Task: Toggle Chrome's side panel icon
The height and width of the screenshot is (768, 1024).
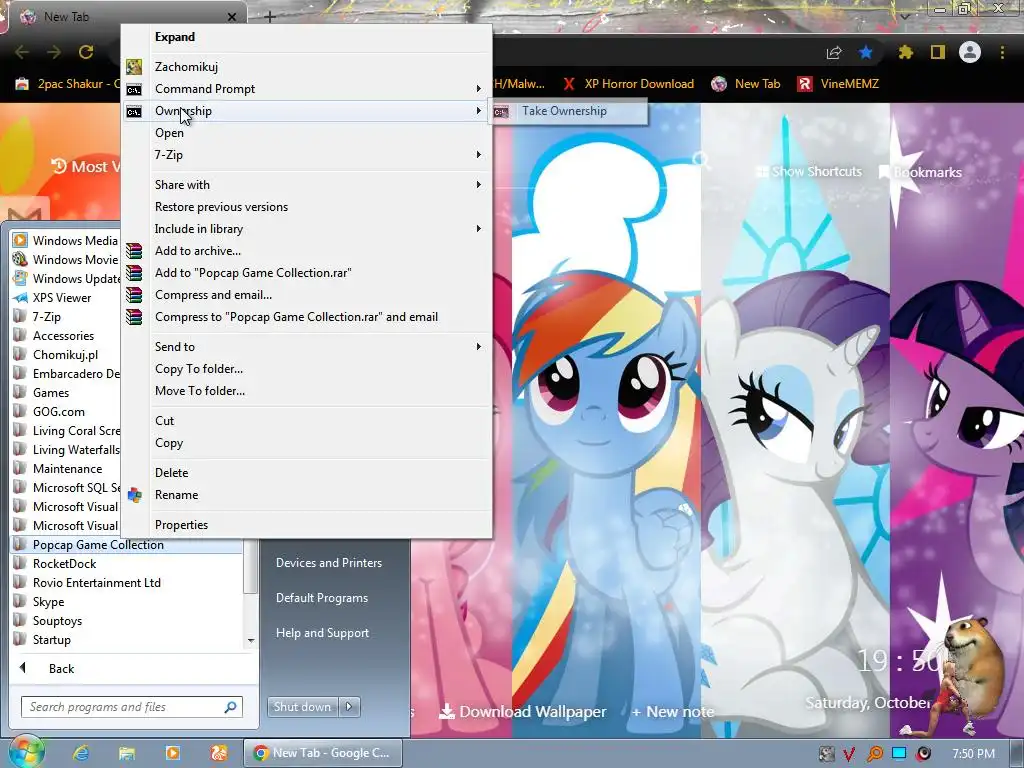Action: 938,52
